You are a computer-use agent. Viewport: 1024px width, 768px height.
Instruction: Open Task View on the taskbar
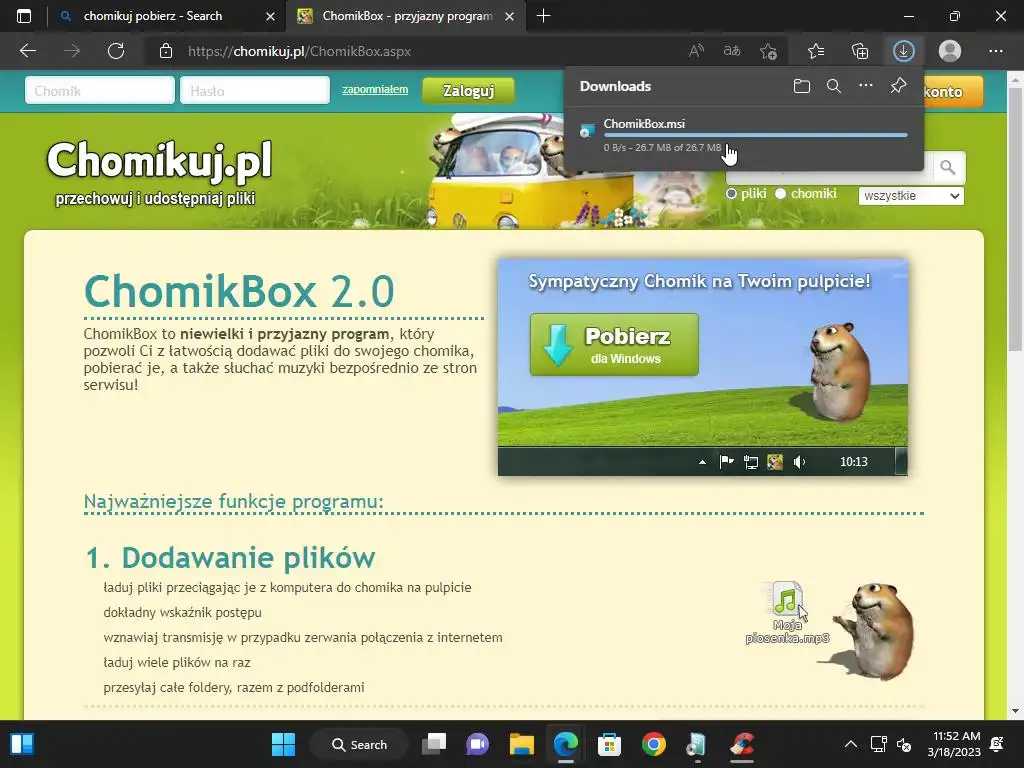(x=434, y=744)
